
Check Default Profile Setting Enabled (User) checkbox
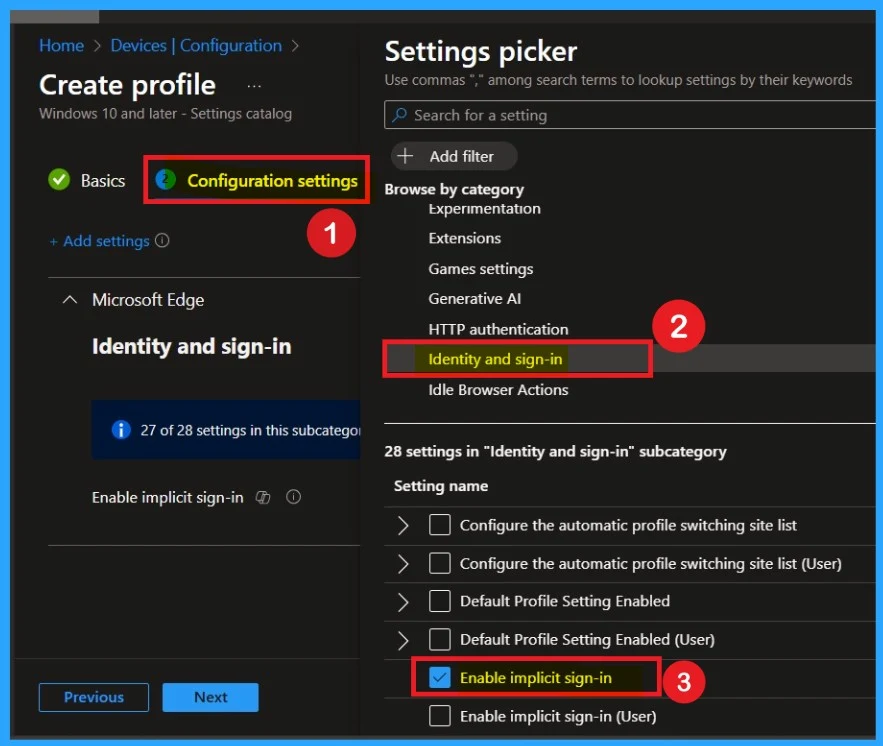coord(440,639)
